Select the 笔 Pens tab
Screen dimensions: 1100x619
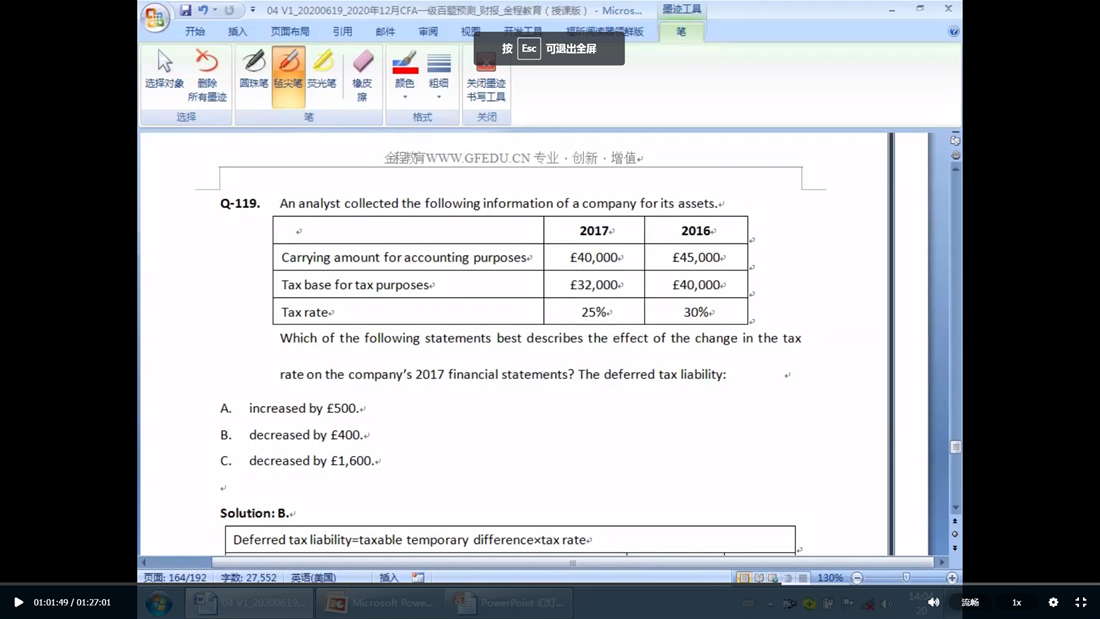click(x=681, y=32)
